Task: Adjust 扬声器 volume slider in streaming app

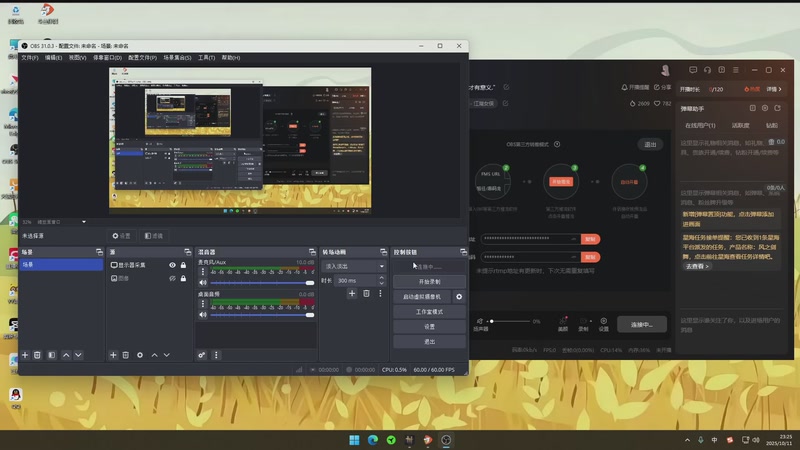Action: point(509,321)
